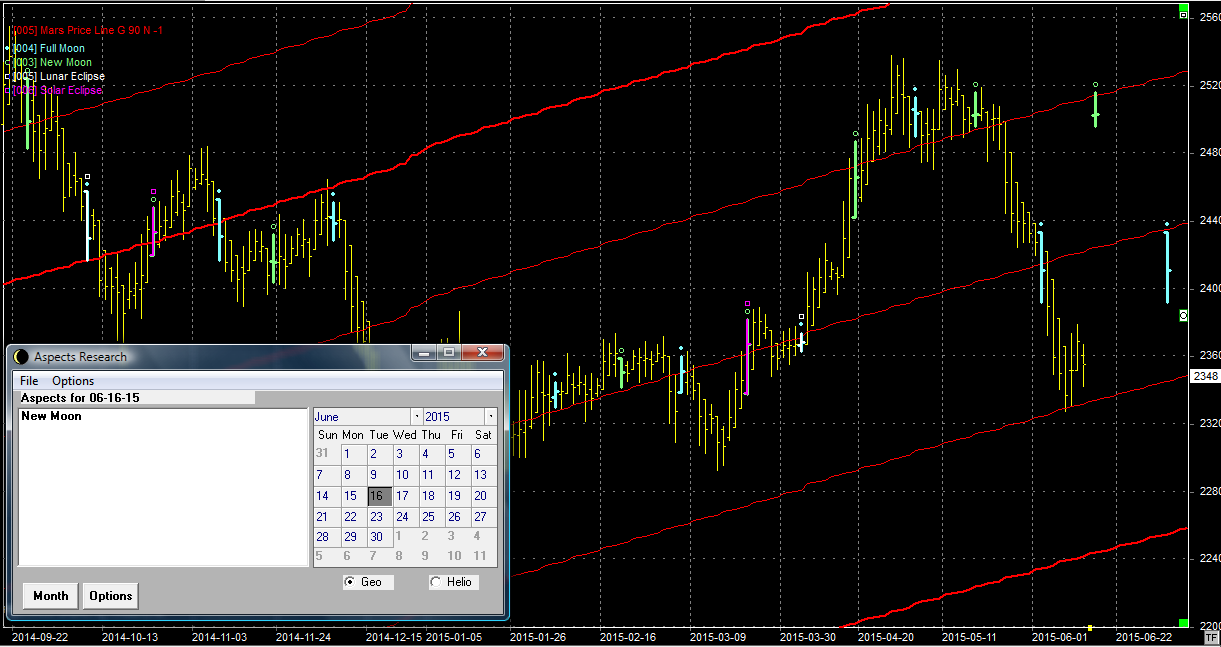Close the Aspects Research window
Viewport: 1221px width, 647px height.
482,352
